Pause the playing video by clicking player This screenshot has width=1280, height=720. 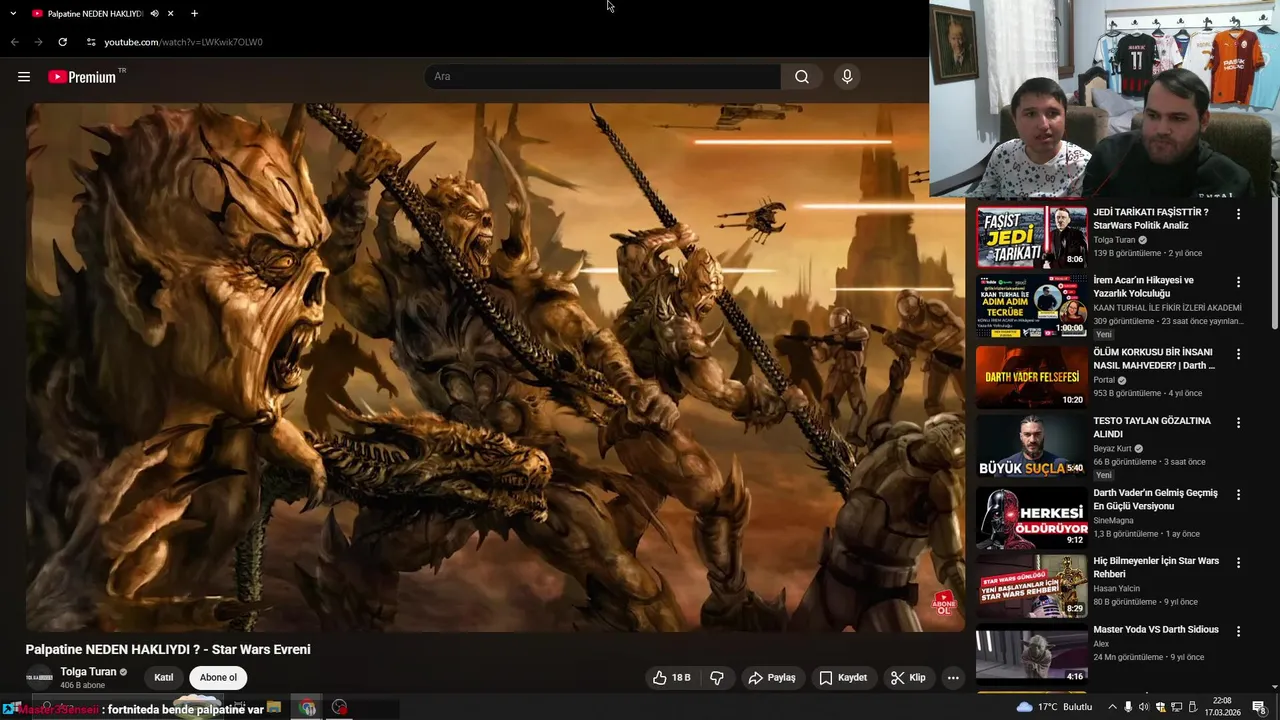[x=495, y=367]
